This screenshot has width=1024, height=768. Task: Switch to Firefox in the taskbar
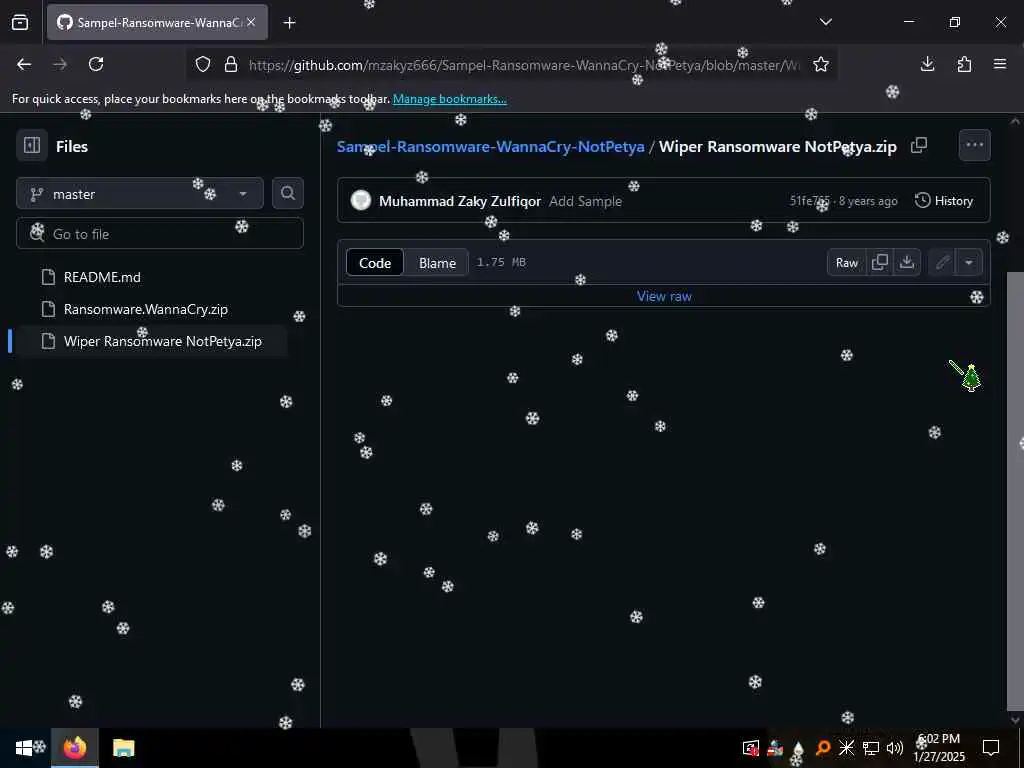(x=74, y=748)
